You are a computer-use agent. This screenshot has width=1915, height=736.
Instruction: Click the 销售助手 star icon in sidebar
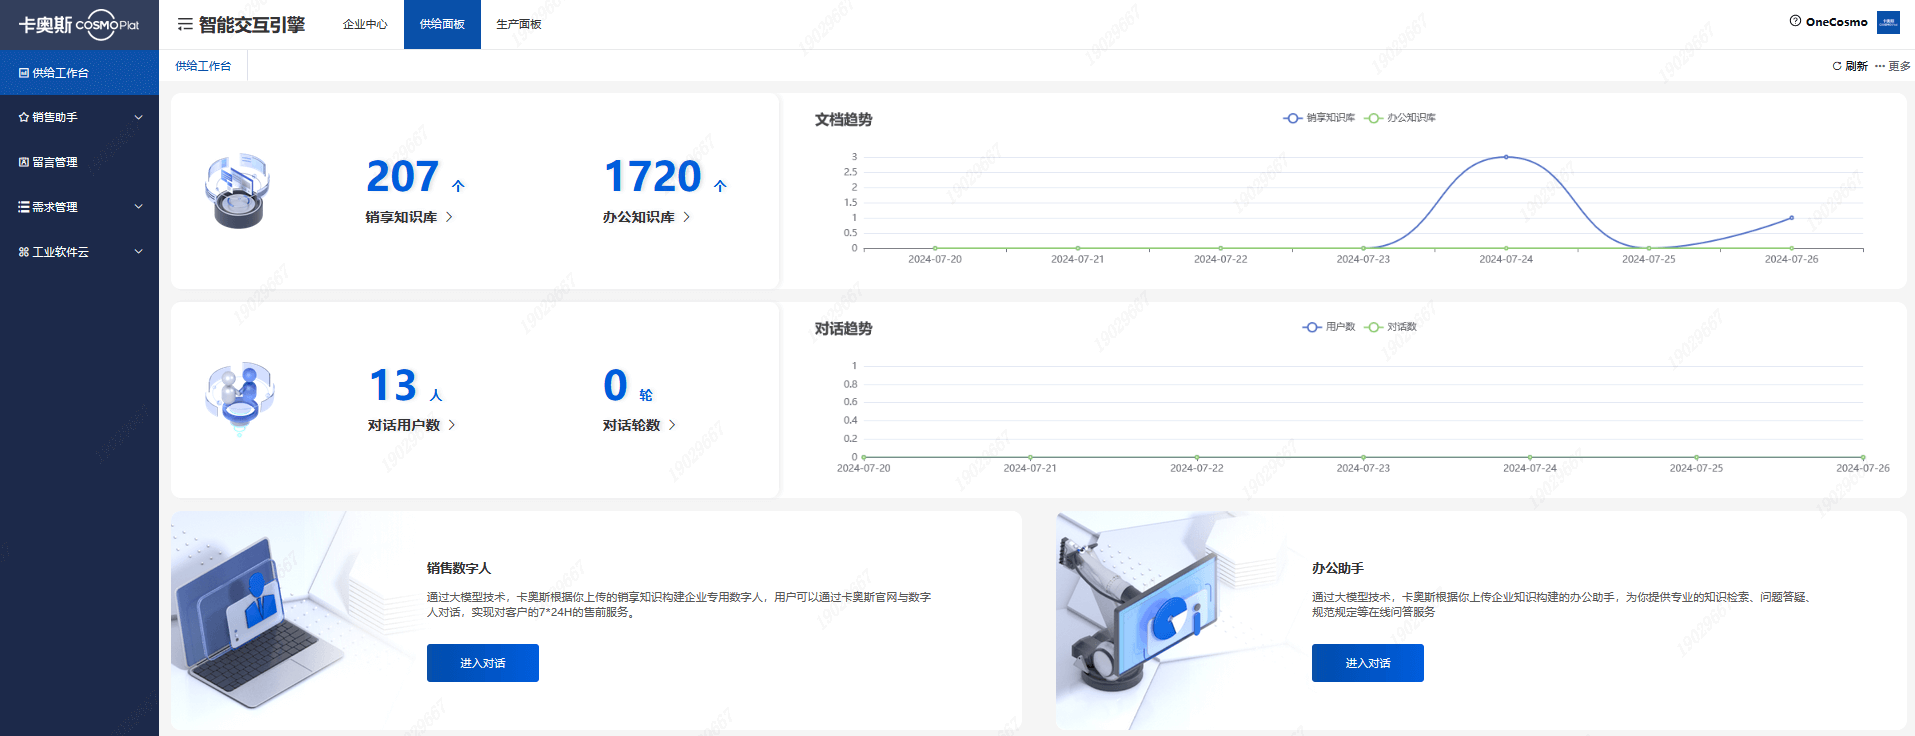tap(24, 117)
